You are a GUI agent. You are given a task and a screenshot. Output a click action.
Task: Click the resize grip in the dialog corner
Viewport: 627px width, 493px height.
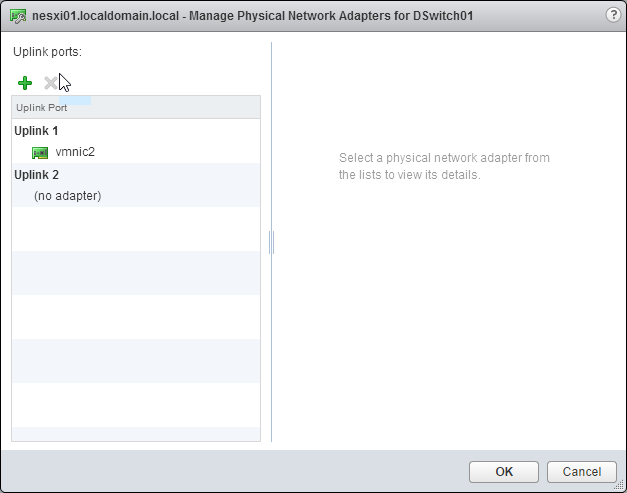(x=619, y=485)
